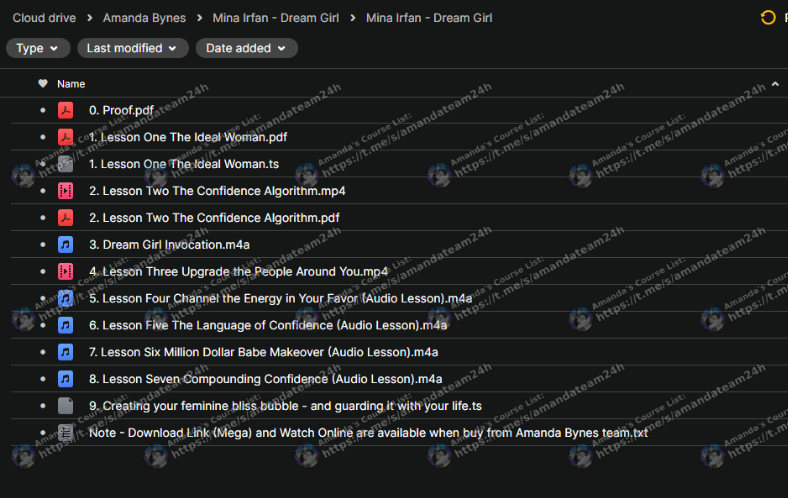The image size is (788, 498).
Task: Go to Amanda Bynes folder in breadcrumb
Action: 144,18
